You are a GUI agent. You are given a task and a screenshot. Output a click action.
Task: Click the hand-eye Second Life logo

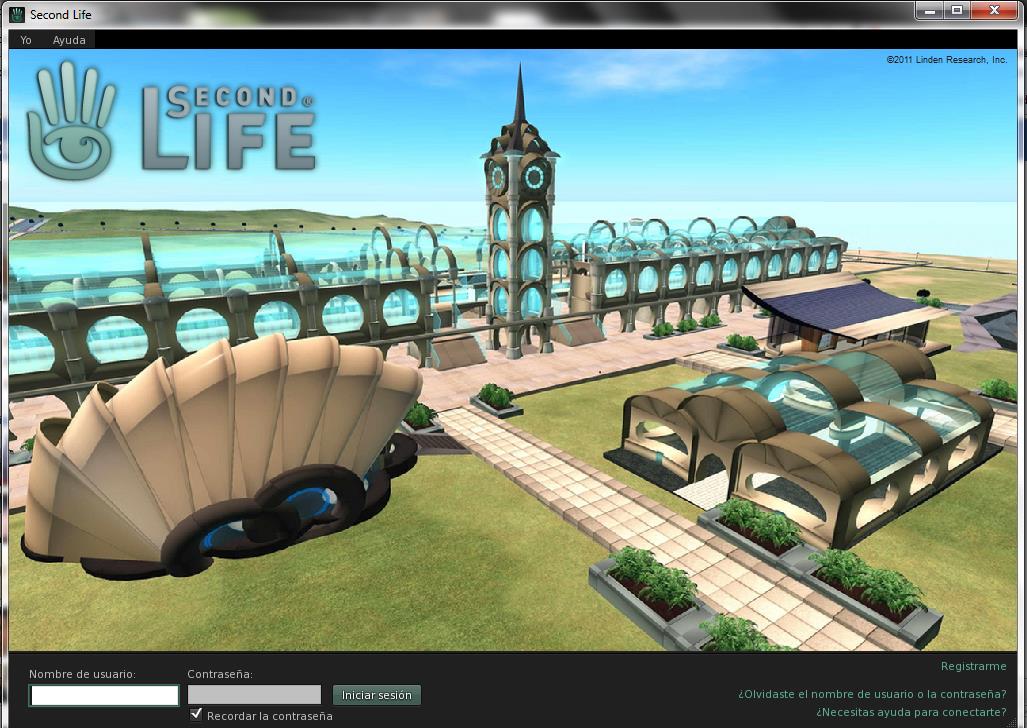[70, 122]
